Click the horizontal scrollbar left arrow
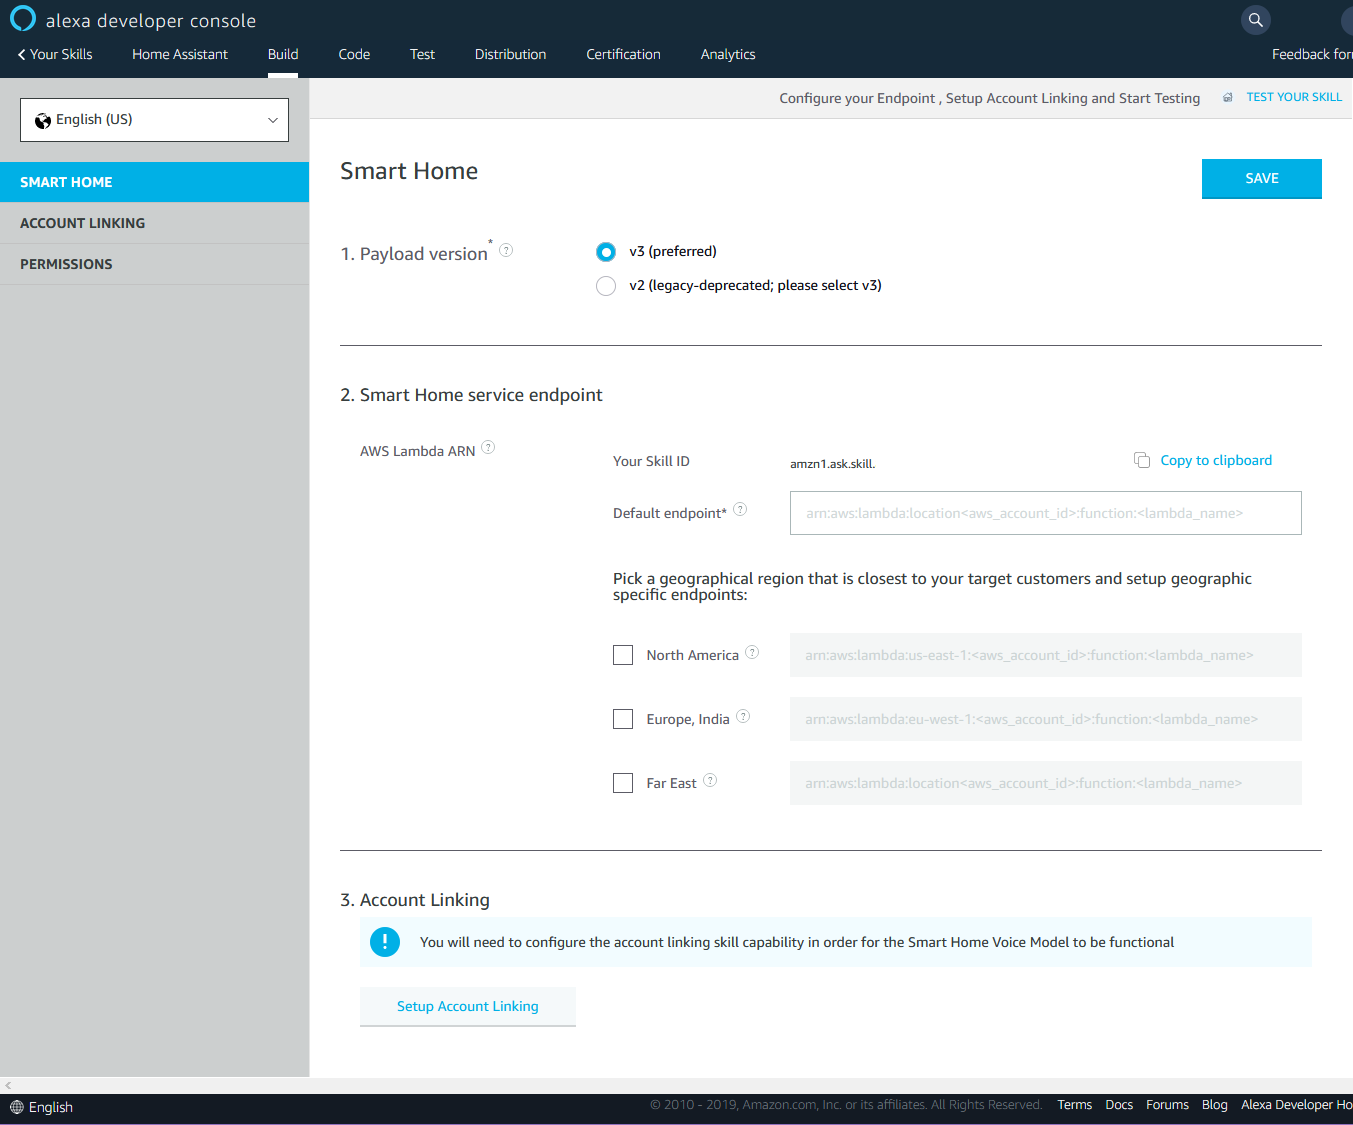1353x1125 pixels. 8,1085
